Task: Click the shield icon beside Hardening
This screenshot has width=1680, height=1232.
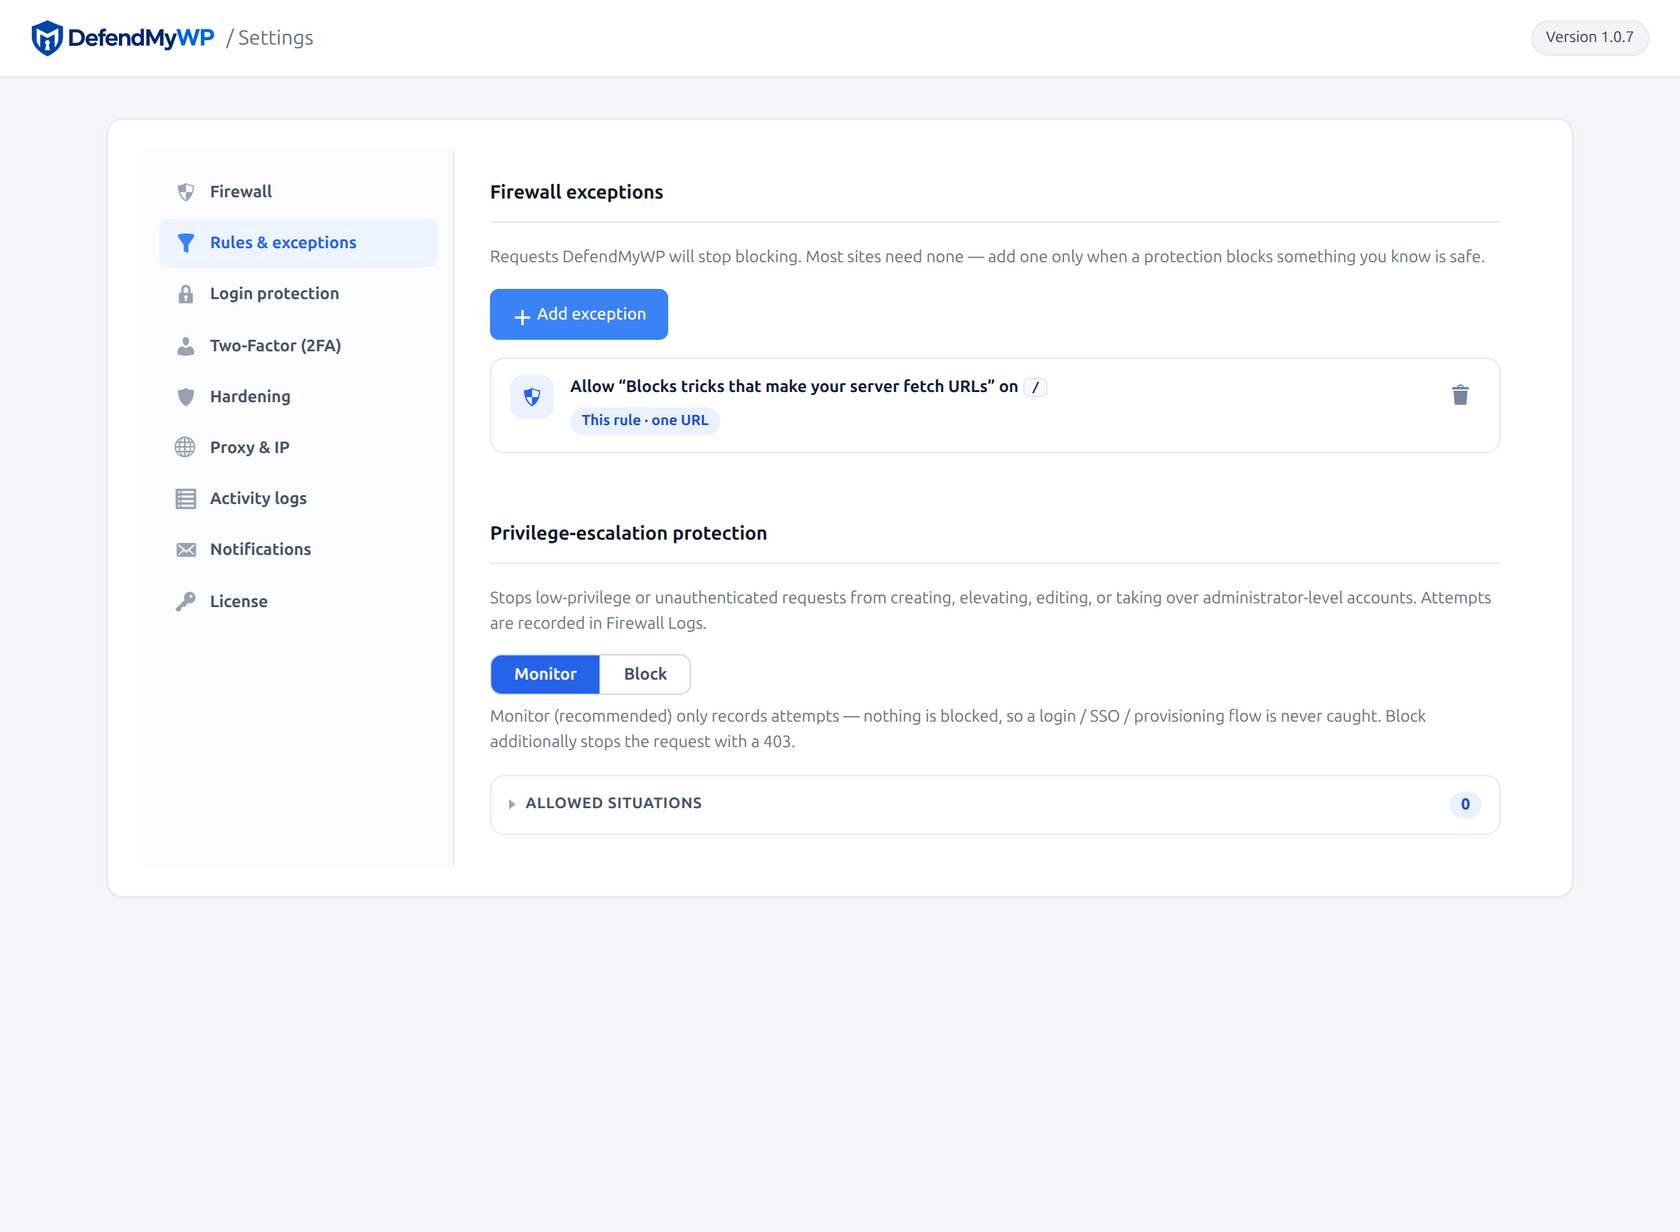Action: (186, 397)
